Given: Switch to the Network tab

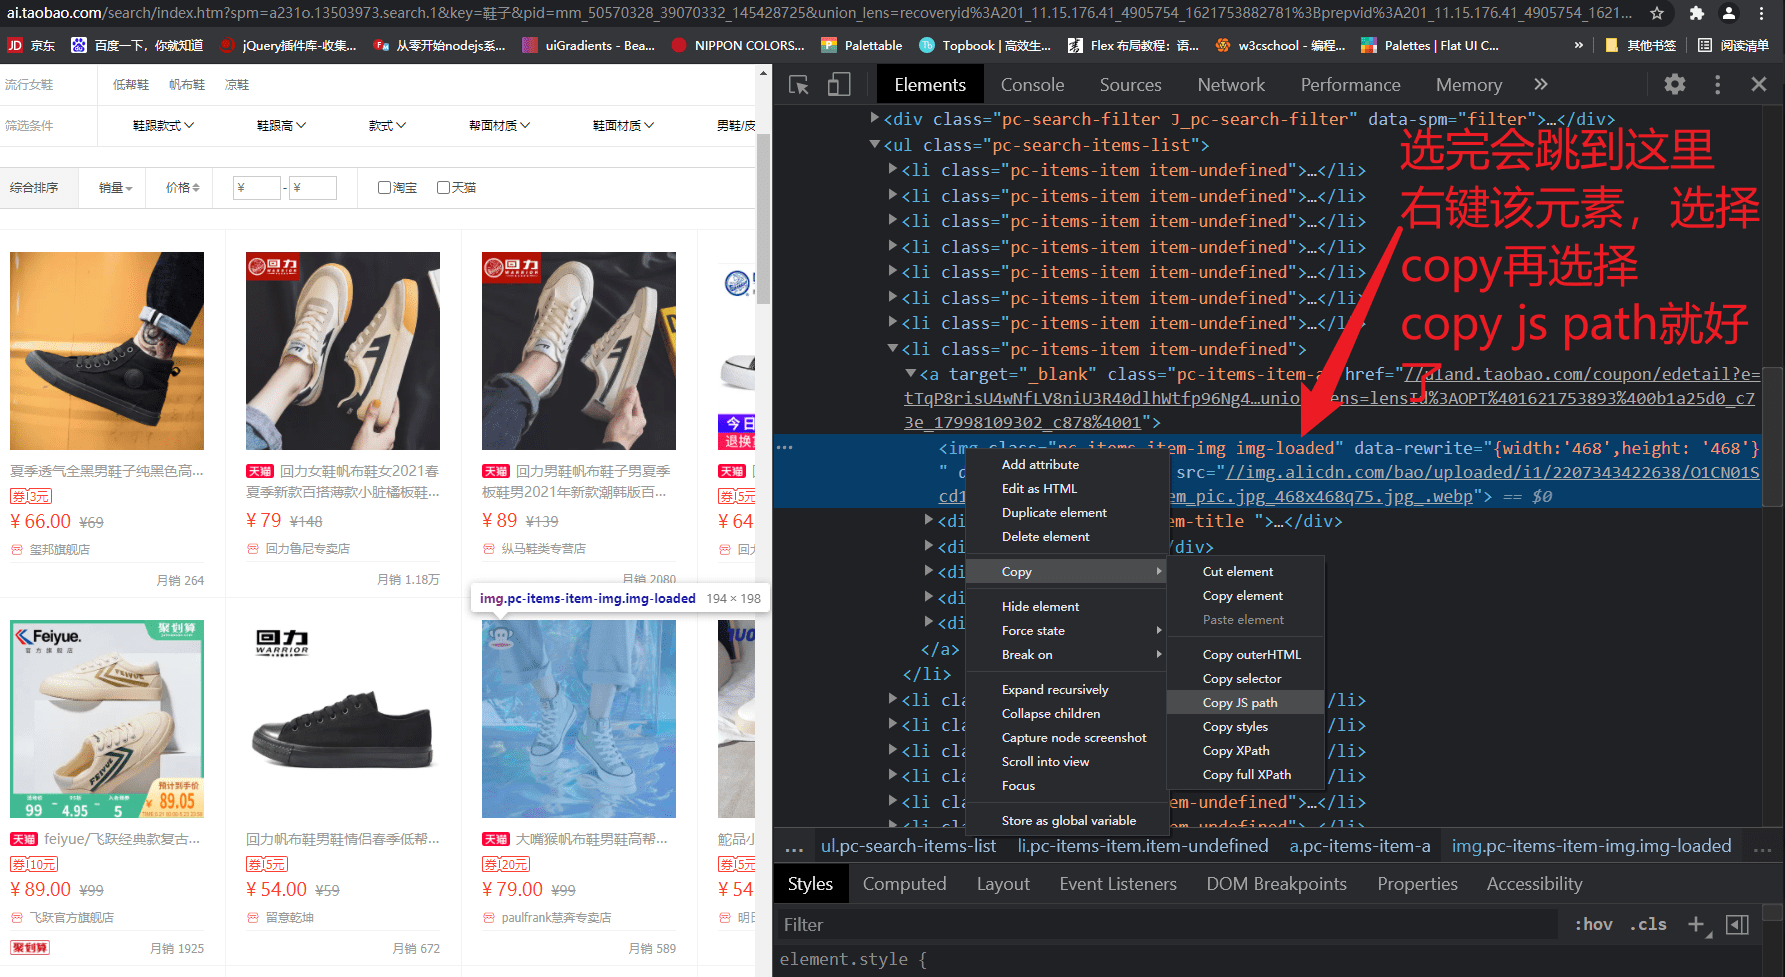Looking at the screenshot, I should [x=1231, y=85].
